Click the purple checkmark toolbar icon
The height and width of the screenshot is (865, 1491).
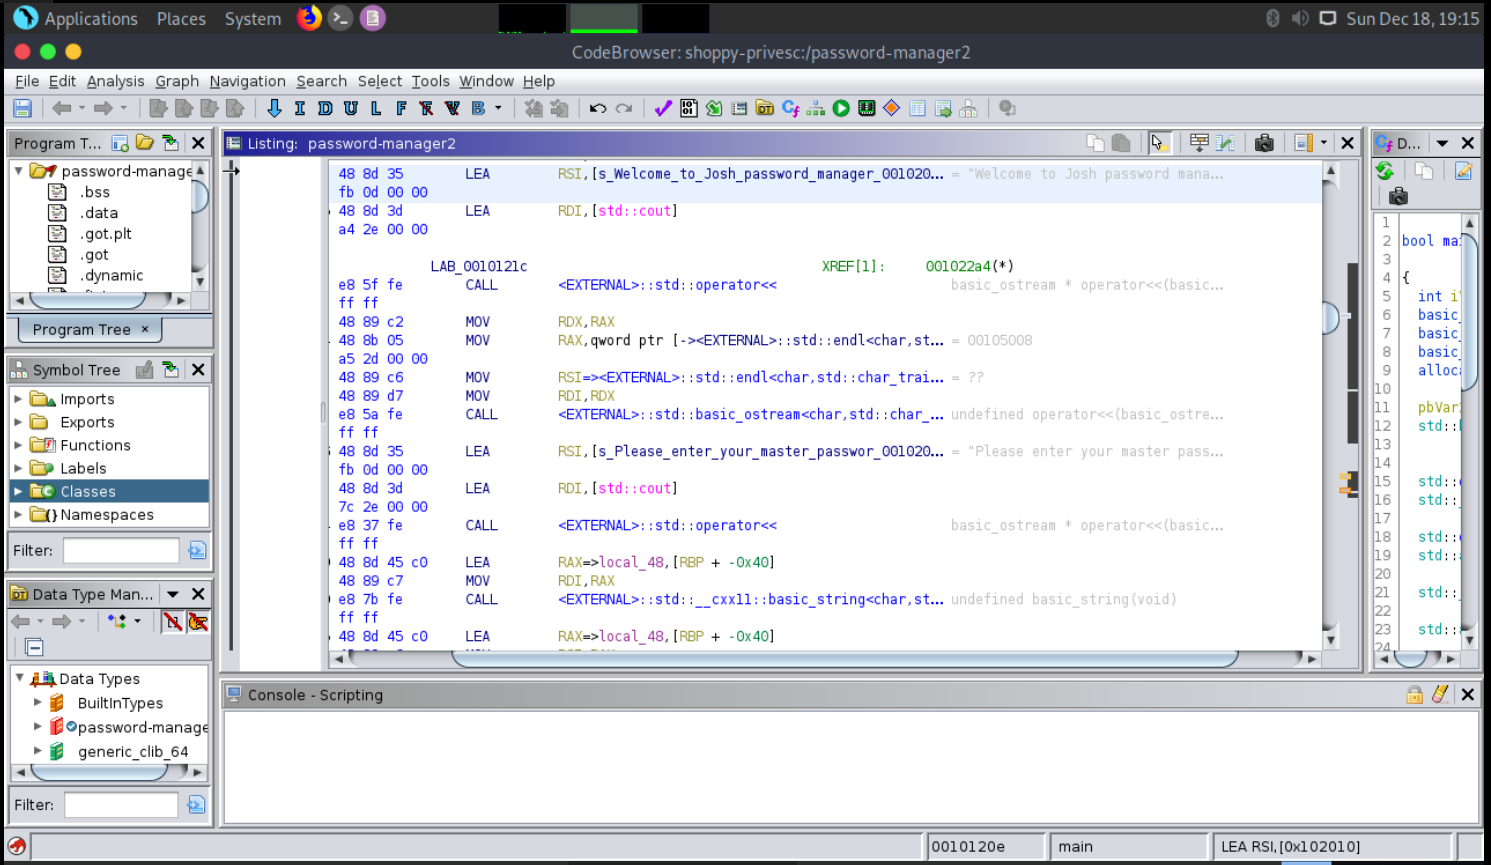[662, 108]
